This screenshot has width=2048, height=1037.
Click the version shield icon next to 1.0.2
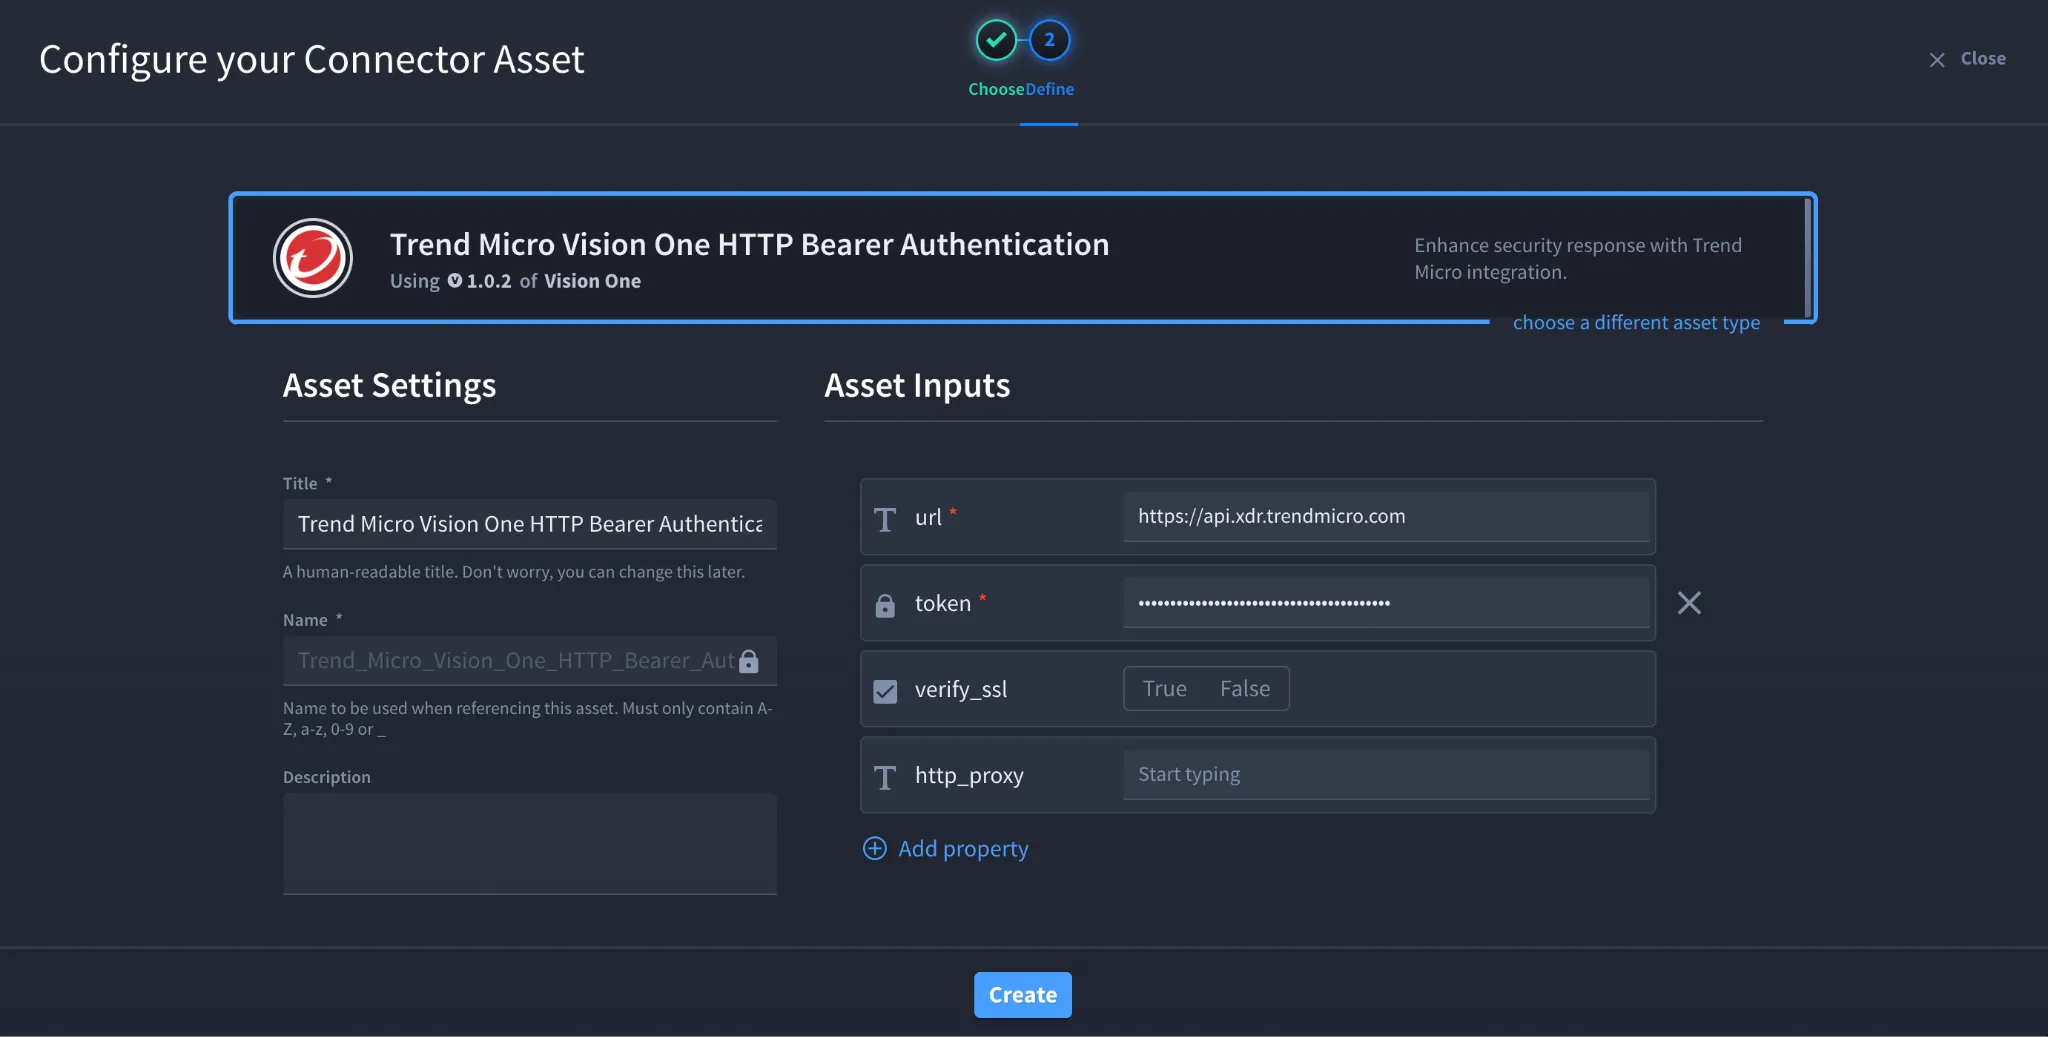(x=455, y=281)
